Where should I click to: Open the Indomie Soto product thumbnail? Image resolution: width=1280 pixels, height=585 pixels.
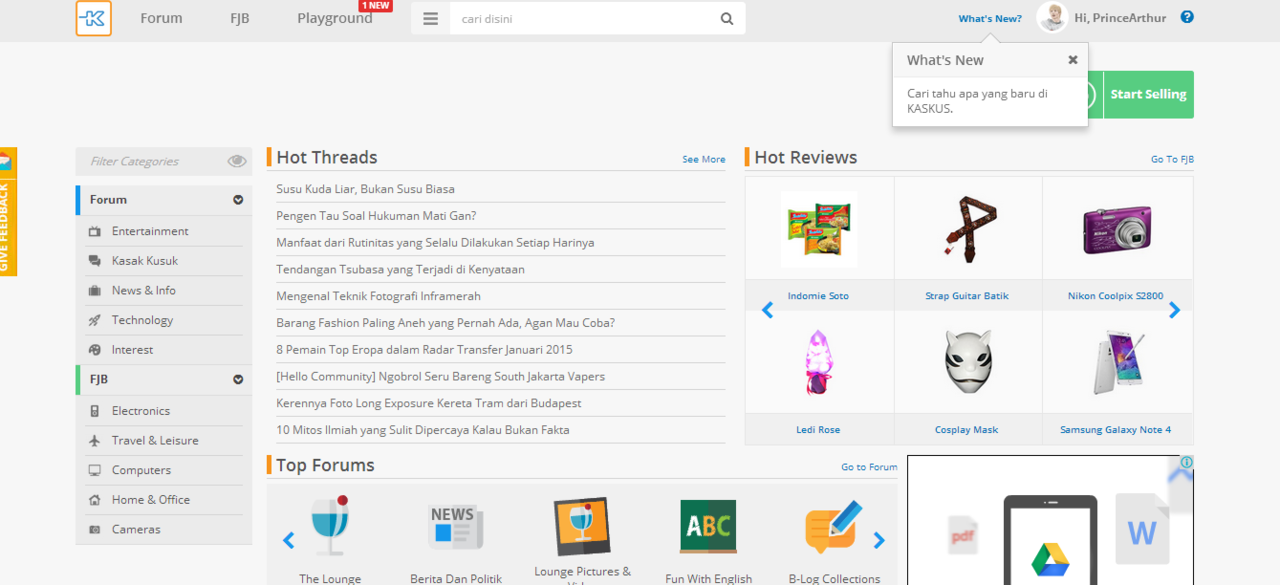pos(819,229)
